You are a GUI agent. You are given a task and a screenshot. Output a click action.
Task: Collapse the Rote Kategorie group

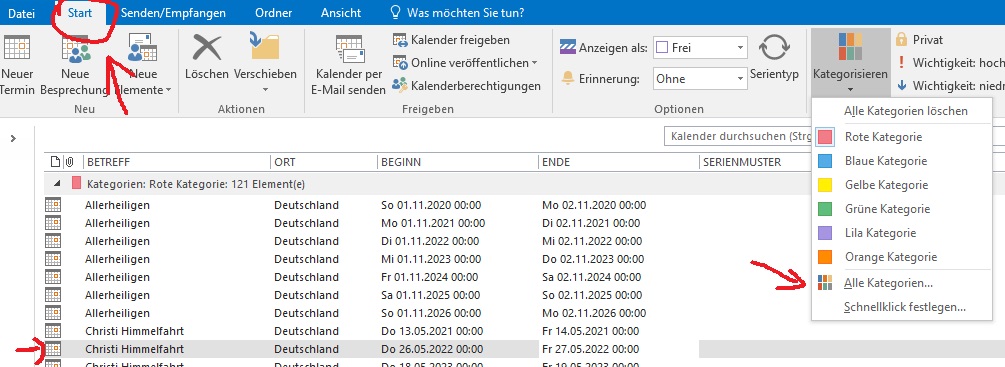pyautogui.click(x=57, y=184)
